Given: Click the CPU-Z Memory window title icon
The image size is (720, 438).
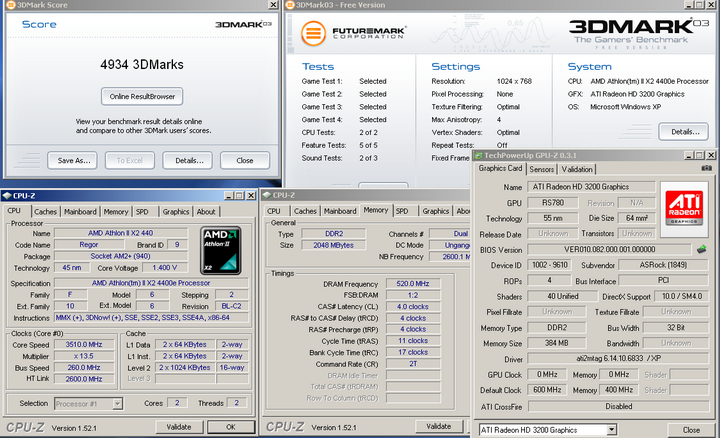Looking at the screenshot, I should click(266, 195).
